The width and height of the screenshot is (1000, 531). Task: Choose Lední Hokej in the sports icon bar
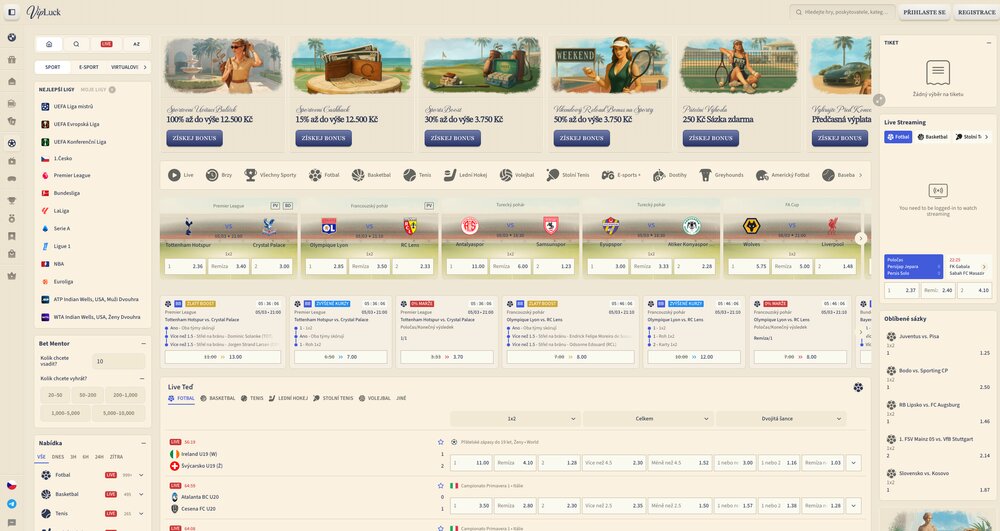tap(466, 175)
